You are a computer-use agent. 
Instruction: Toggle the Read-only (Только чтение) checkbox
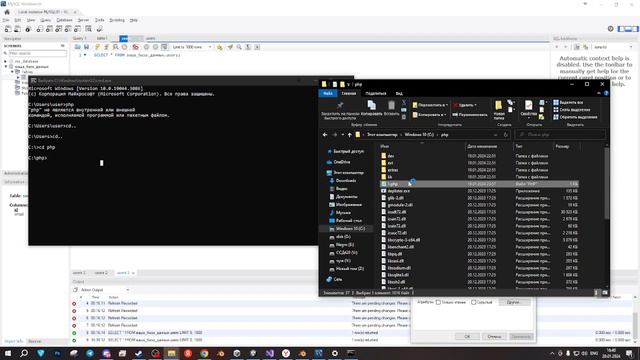pos(438,302)
